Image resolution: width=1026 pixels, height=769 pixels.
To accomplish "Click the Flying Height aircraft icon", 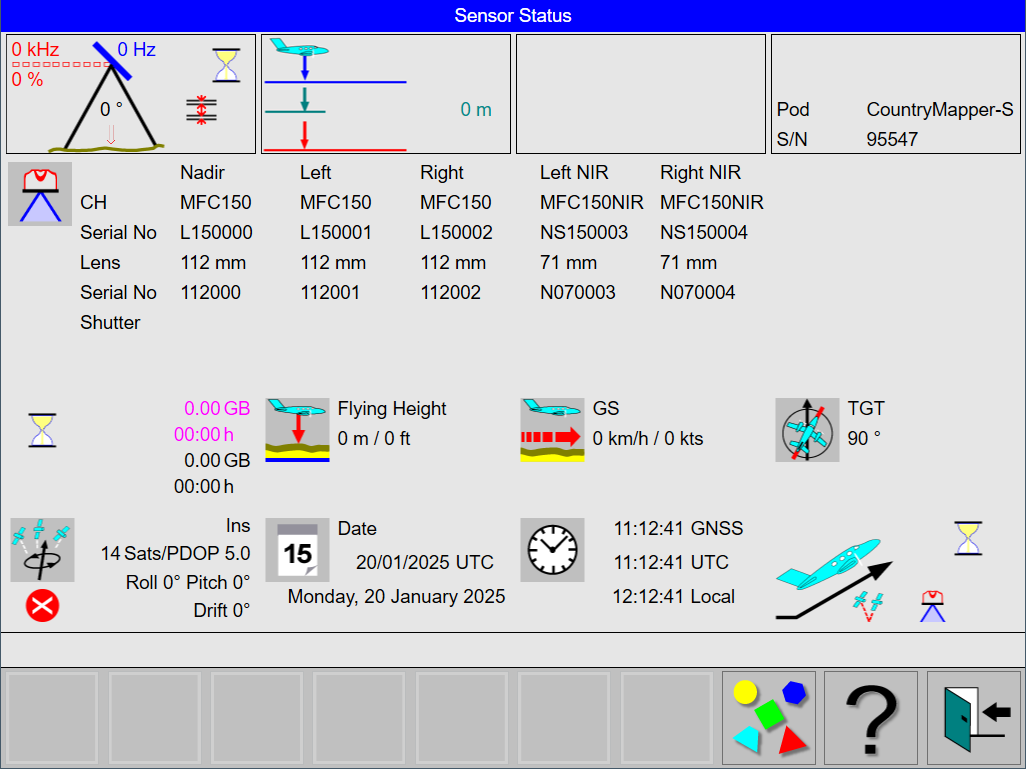I will (x=297, y=430).
